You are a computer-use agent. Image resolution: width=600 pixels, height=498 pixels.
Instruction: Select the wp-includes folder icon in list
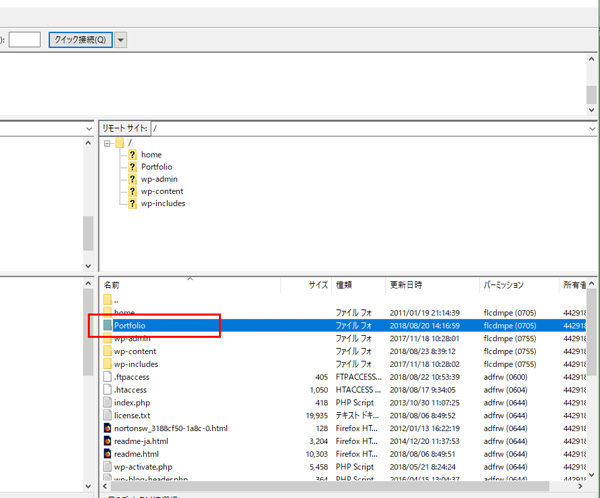pos(108,364)
